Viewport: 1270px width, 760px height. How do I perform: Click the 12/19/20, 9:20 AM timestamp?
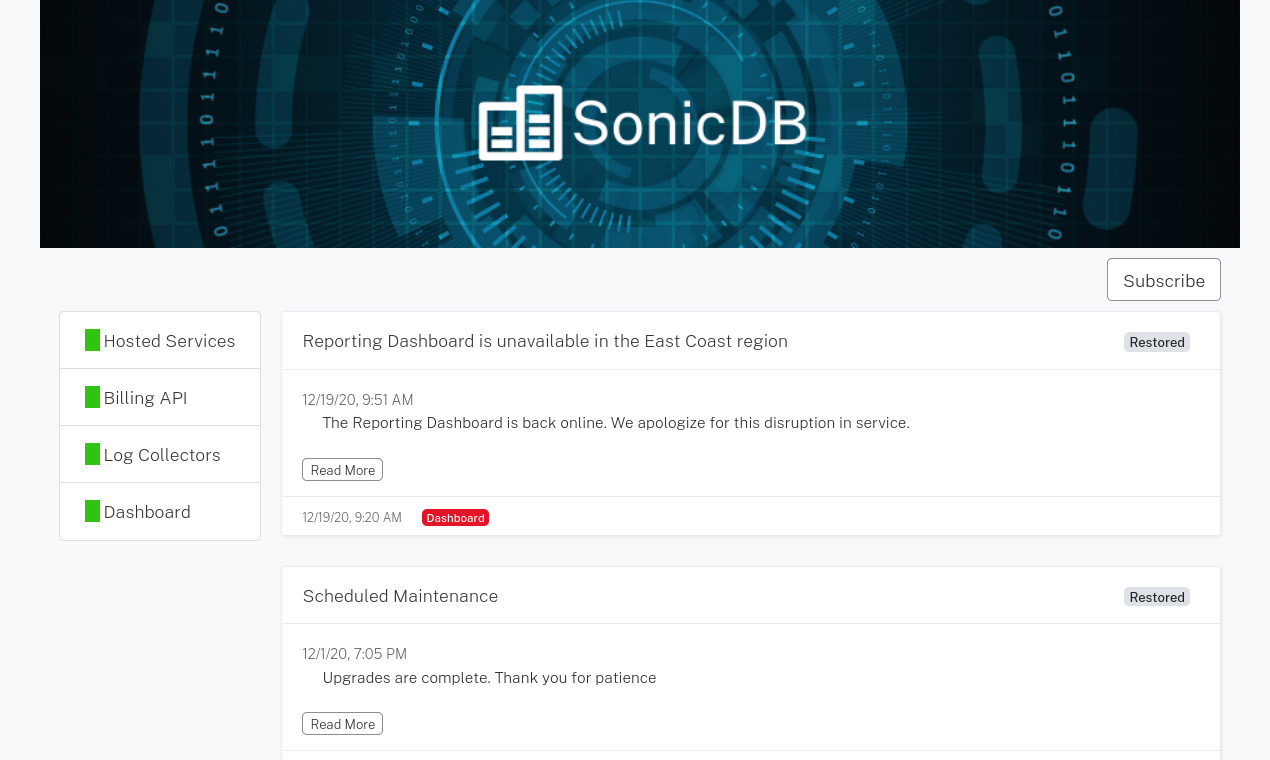point(352,517)
